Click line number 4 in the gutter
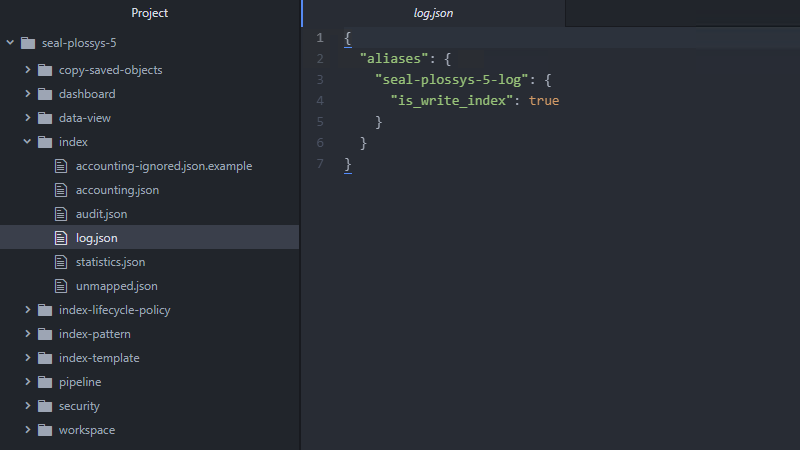The width and height of the screenshot is (800, 450). point(320,101)
